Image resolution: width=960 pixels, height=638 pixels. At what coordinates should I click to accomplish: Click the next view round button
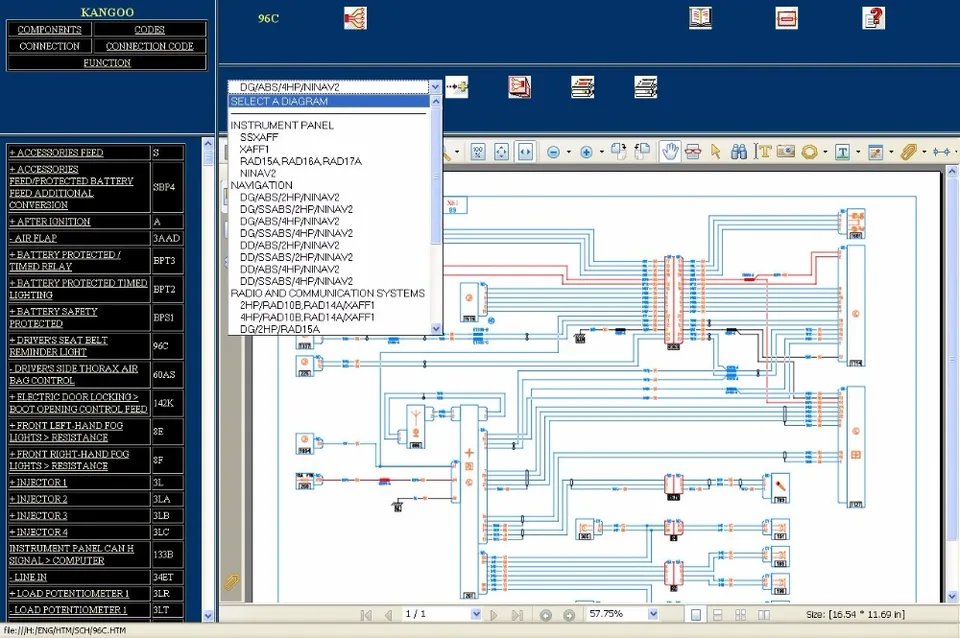pos(569,615)
